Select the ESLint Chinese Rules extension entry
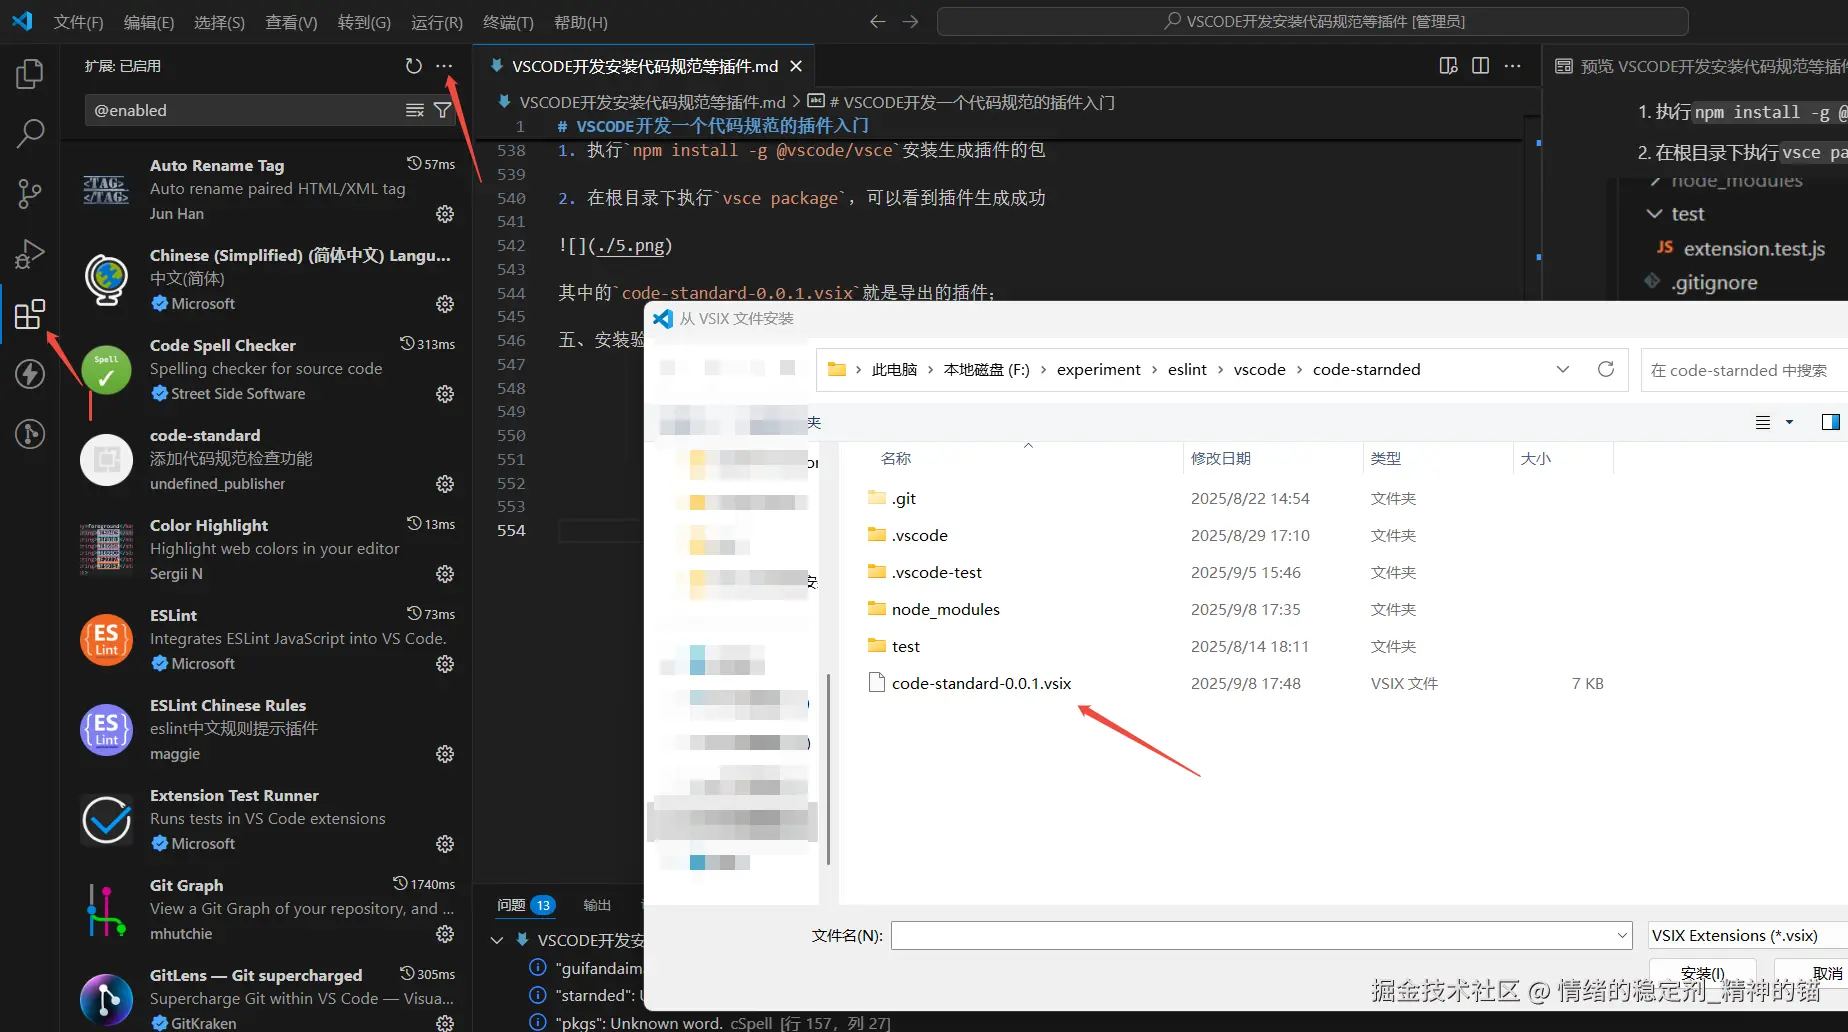The image size is (1848, 1032). click(x=266, y=729)
